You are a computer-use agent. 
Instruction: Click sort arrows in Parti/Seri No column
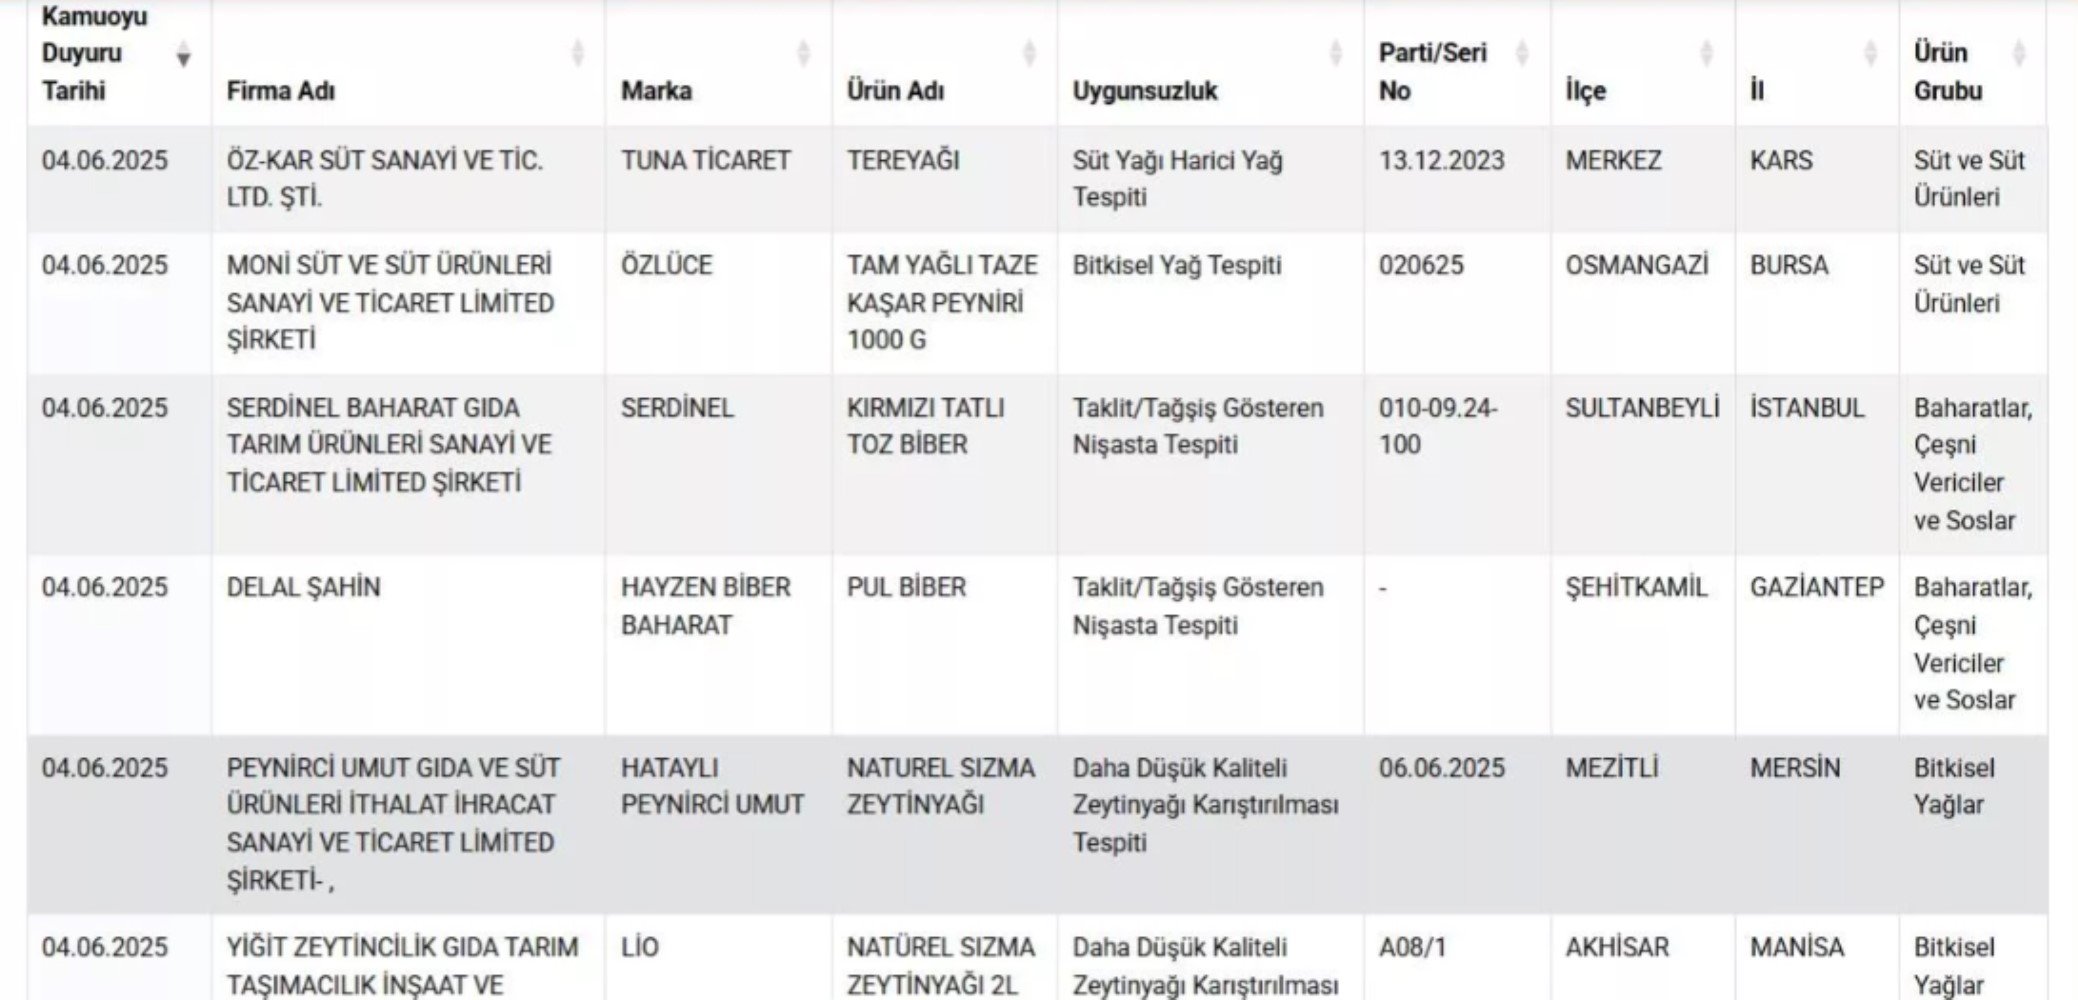tap(1522, 54)
